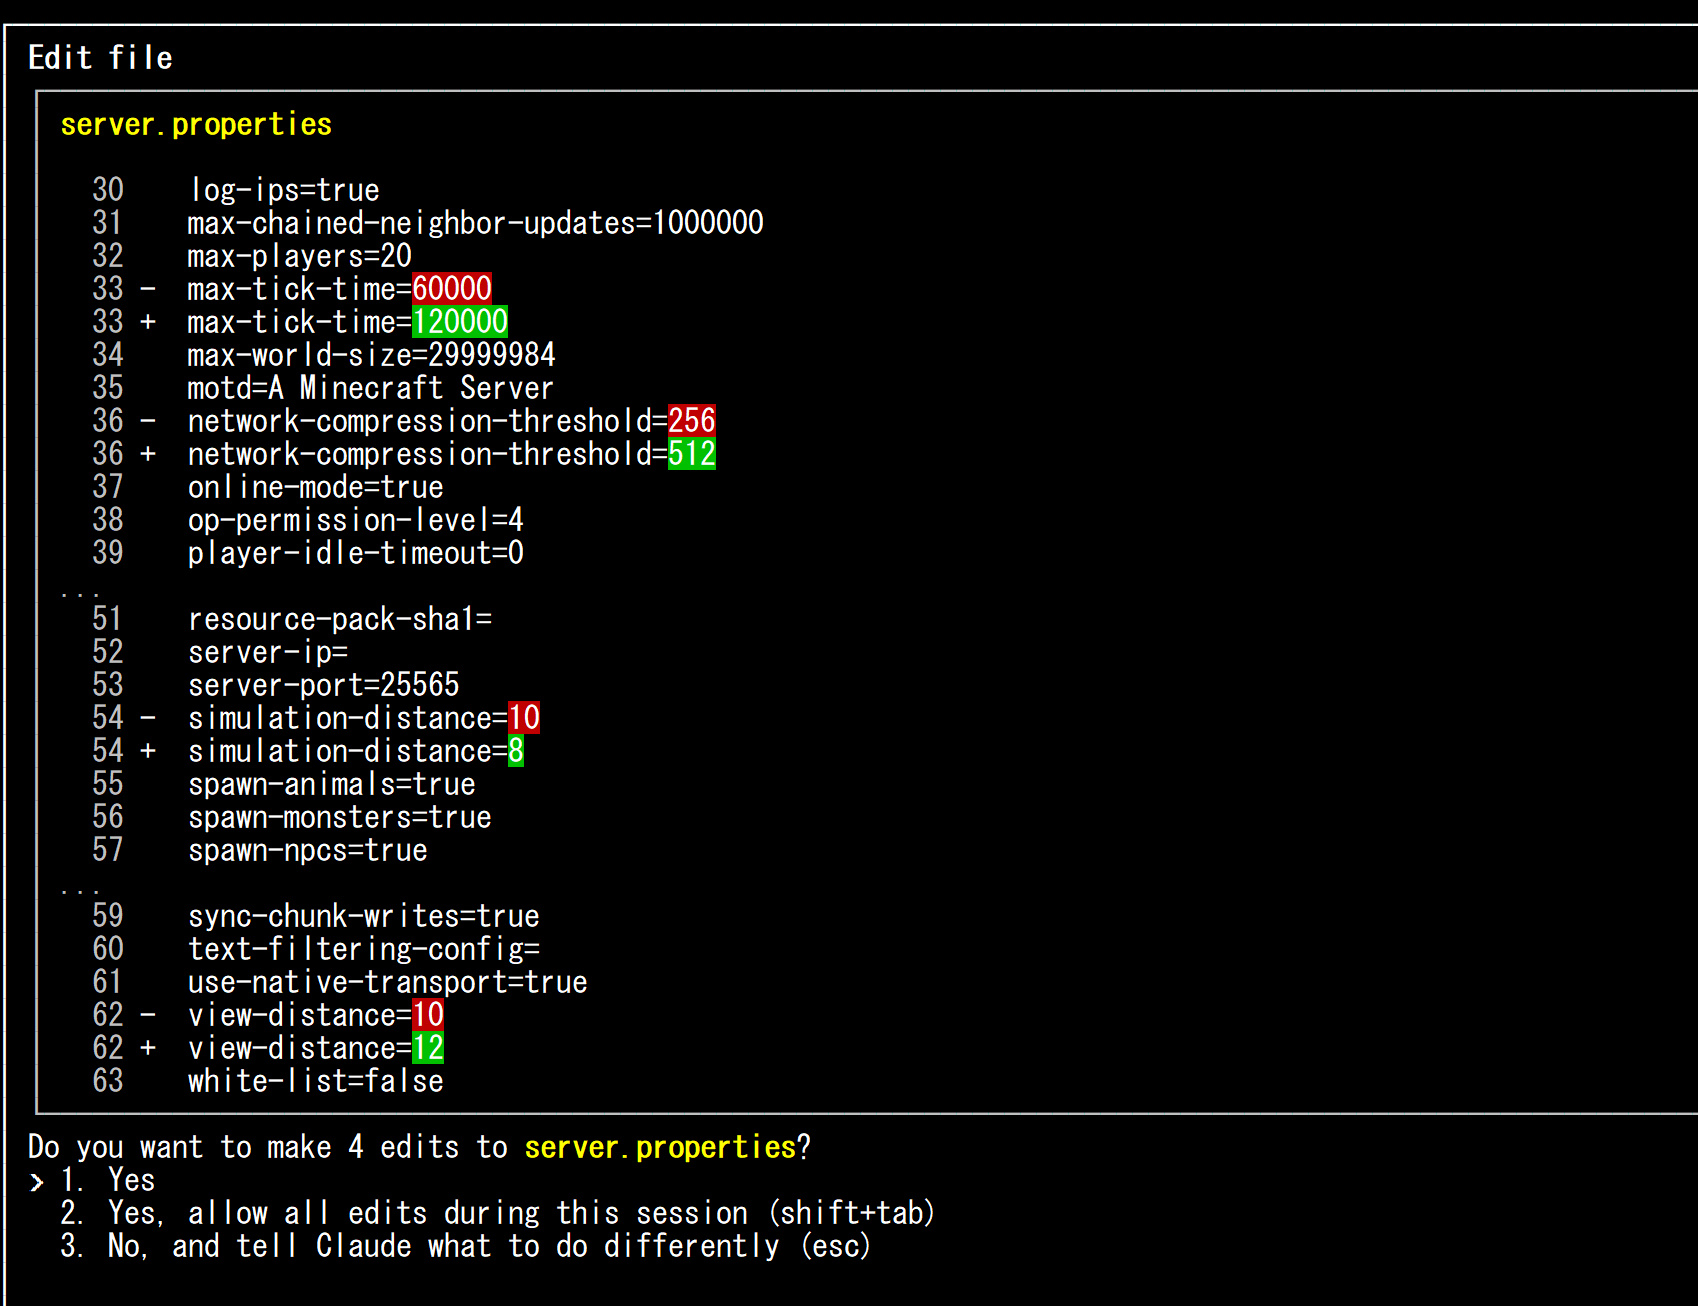Click the '>' selection cursor beside Yes

[x=37, y=1181]
